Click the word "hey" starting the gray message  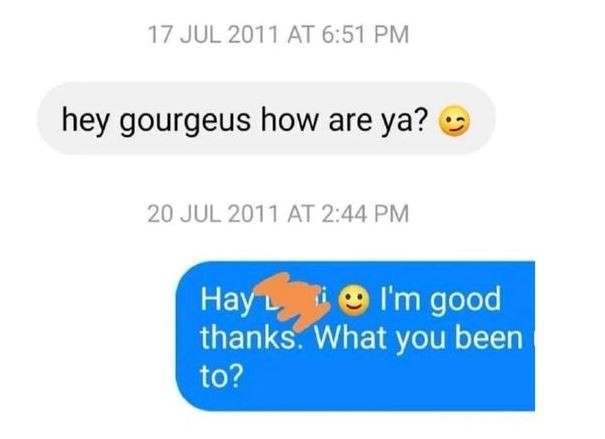coord(84,120)
